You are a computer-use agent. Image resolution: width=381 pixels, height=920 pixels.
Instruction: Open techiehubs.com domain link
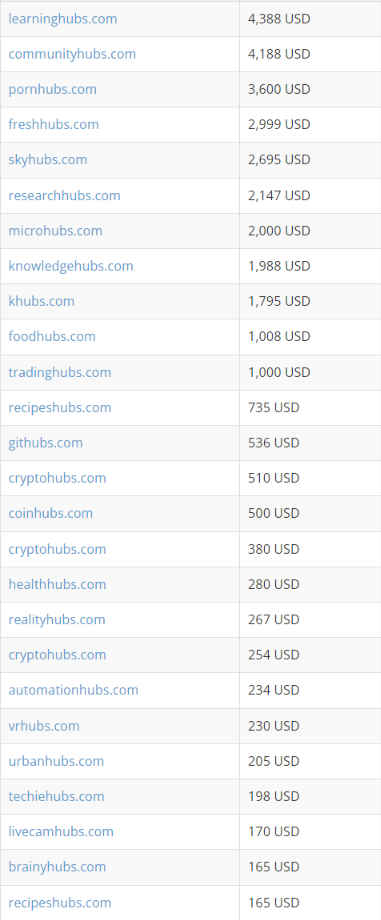pos(56,796)
